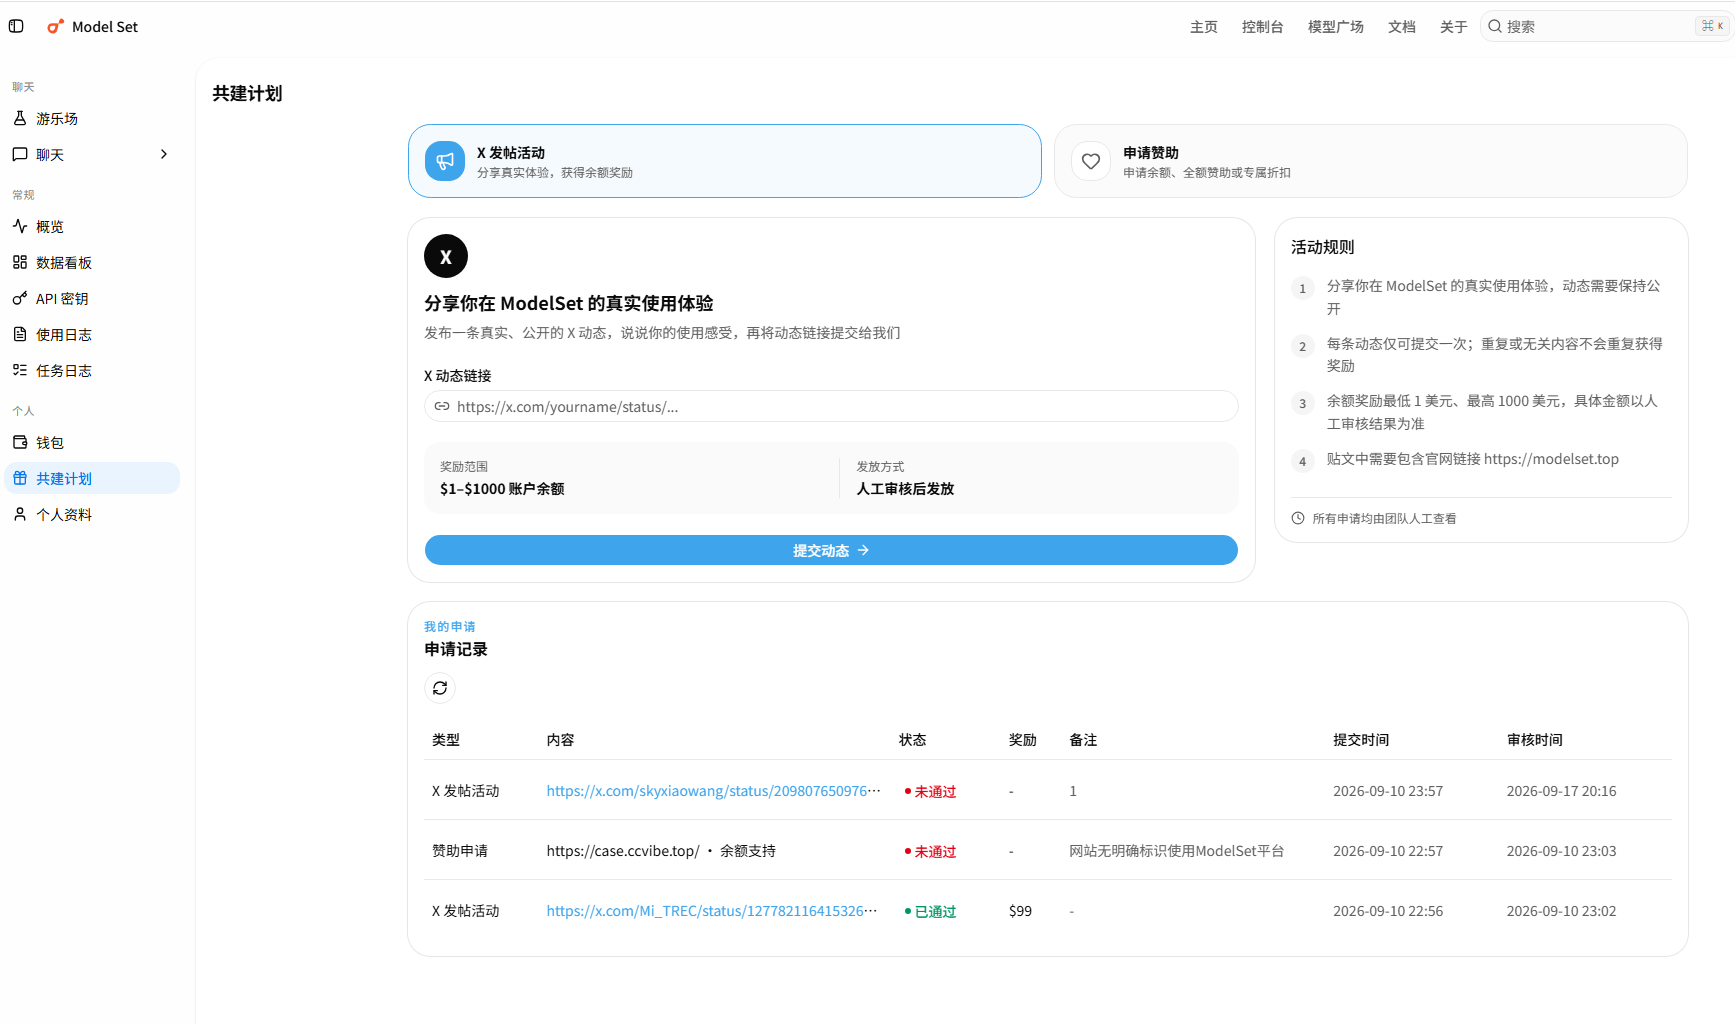Refresh the 申请记录 list

(440, 688)
